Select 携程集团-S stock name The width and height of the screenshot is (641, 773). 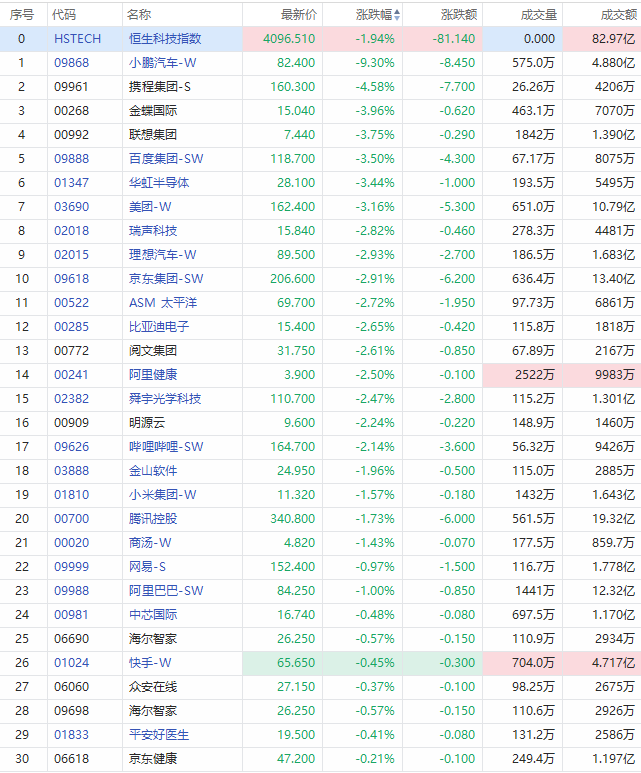point(160,87)
